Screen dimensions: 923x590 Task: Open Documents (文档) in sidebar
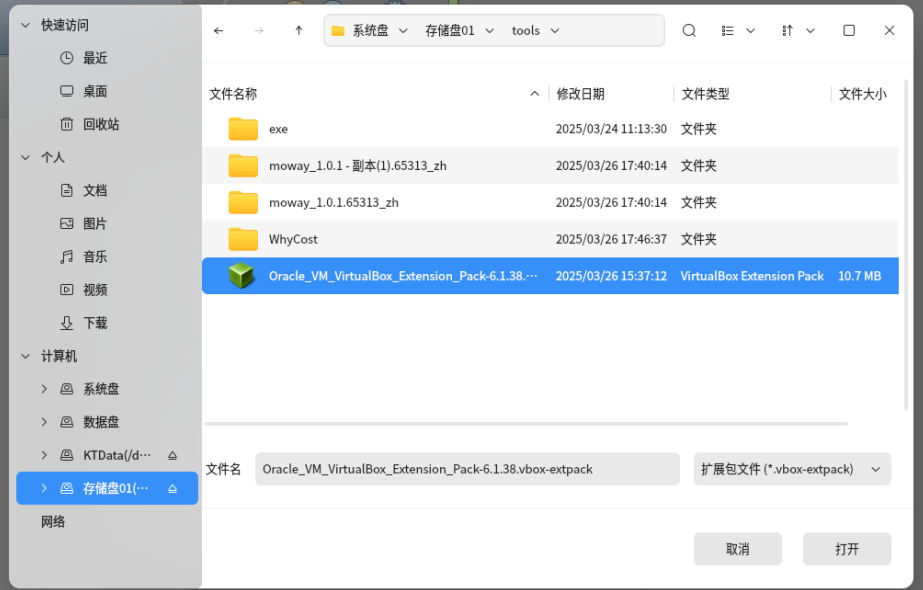point(95,190)
